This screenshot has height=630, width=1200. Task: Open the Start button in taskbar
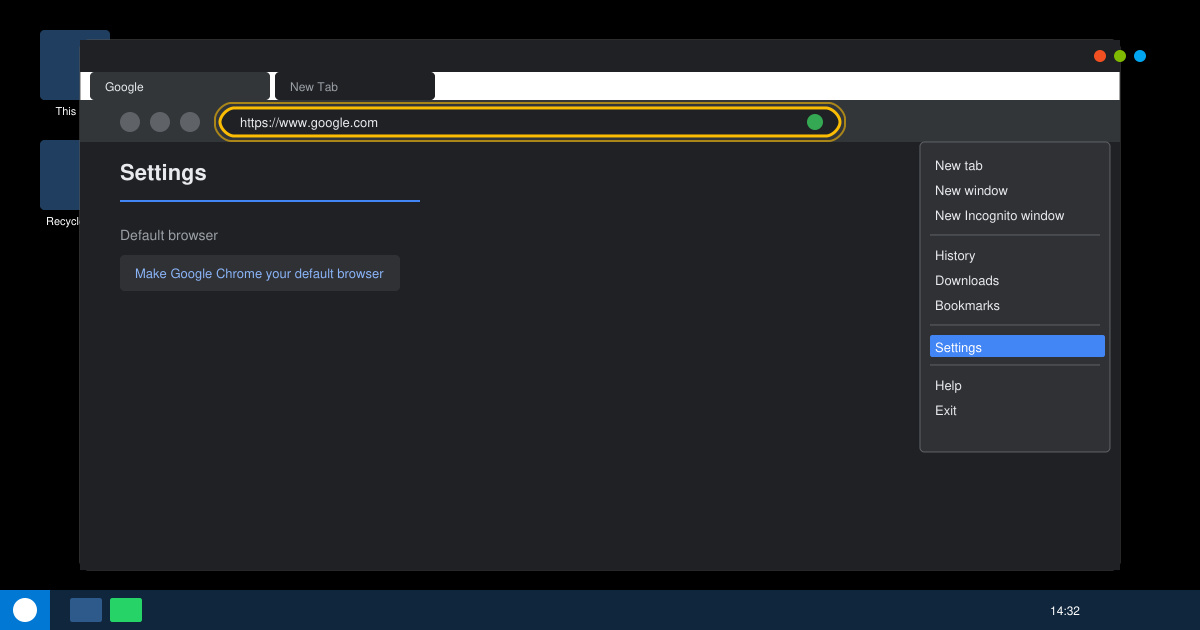tap(25, 610)
